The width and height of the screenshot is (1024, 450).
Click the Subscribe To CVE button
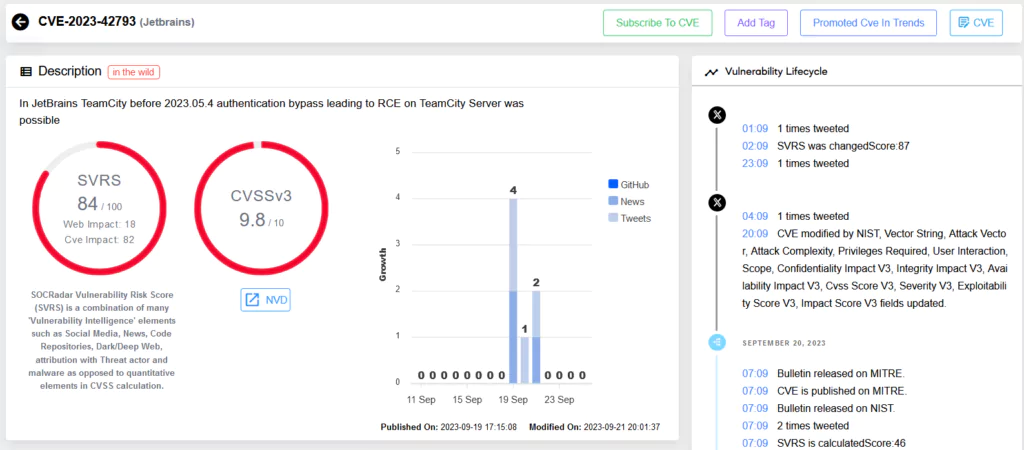[657, 23]
